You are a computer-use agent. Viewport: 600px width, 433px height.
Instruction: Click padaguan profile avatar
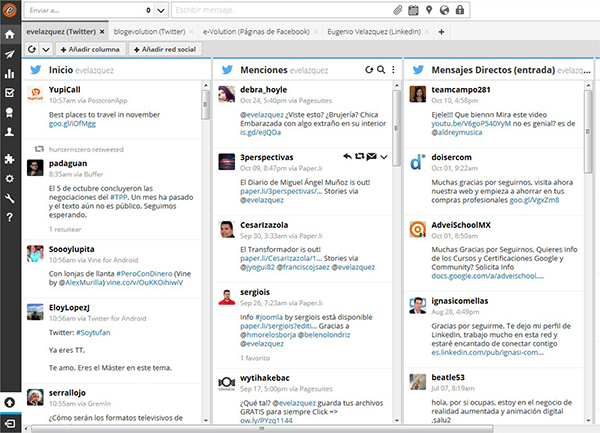click(x=35, y=168)
